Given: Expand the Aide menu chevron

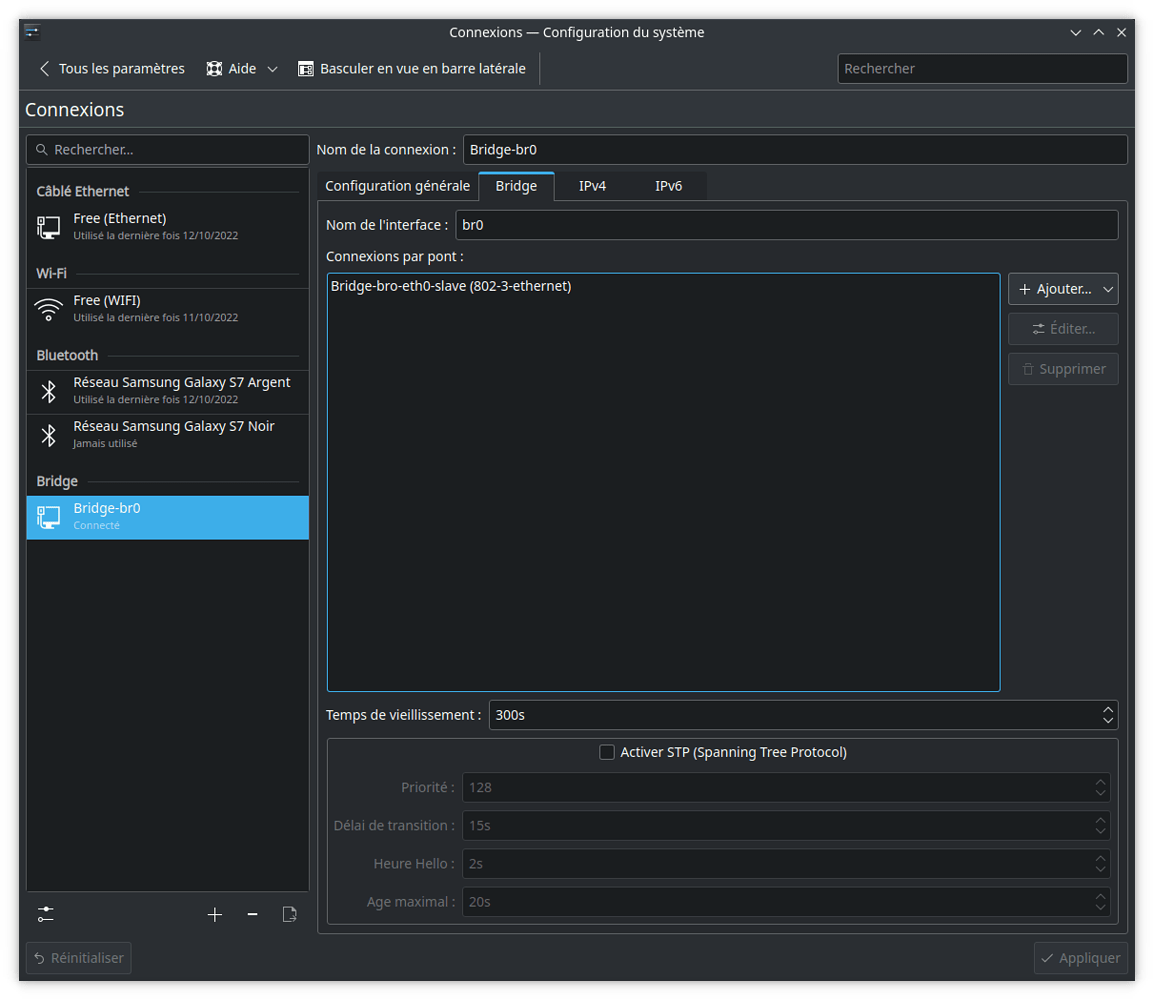Looking at the screenshot, I should tap(271, 68).
